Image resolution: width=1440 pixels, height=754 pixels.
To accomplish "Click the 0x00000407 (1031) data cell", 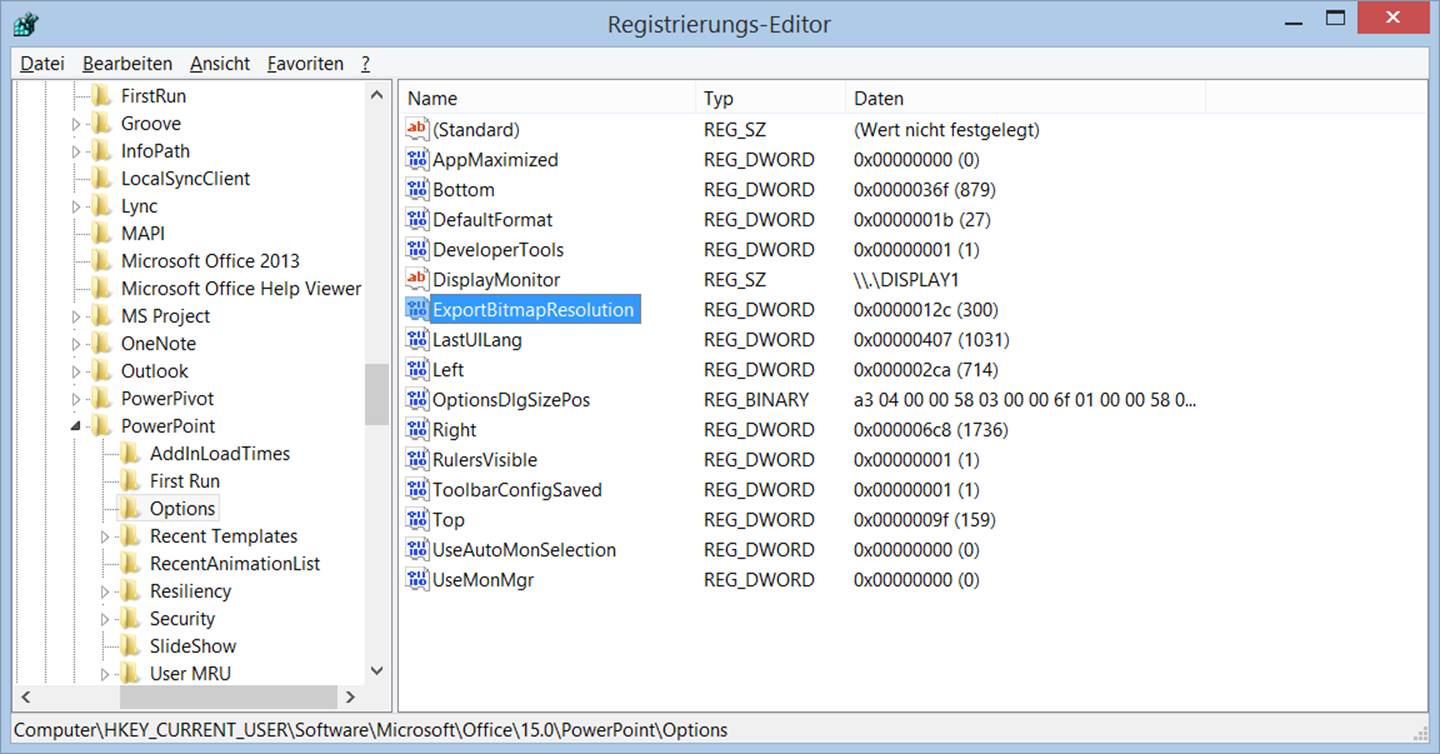I will [931, 339].
